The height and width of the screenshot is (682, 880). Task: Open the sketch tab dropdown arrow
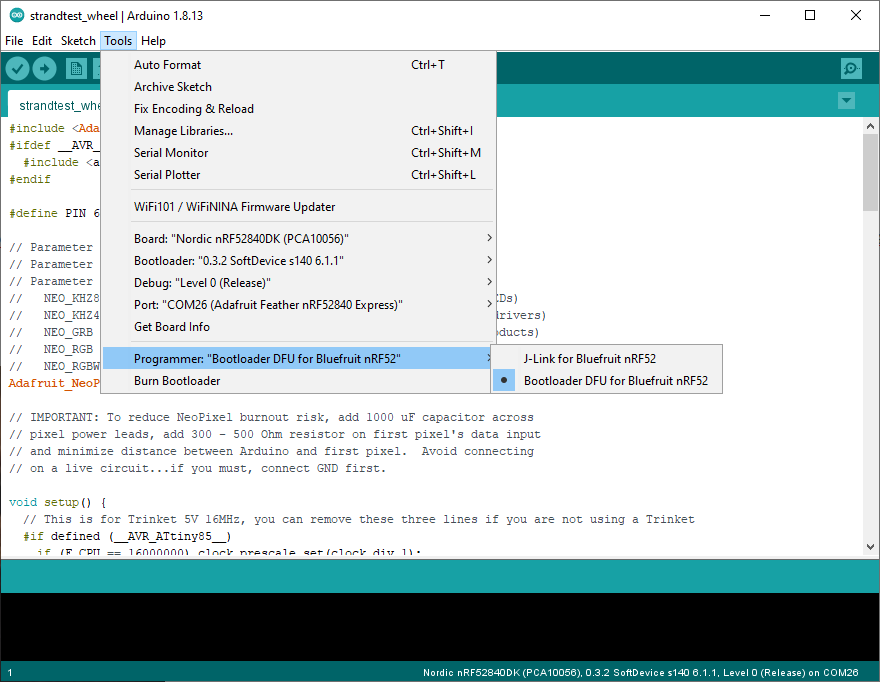click(x=847, y=101)
